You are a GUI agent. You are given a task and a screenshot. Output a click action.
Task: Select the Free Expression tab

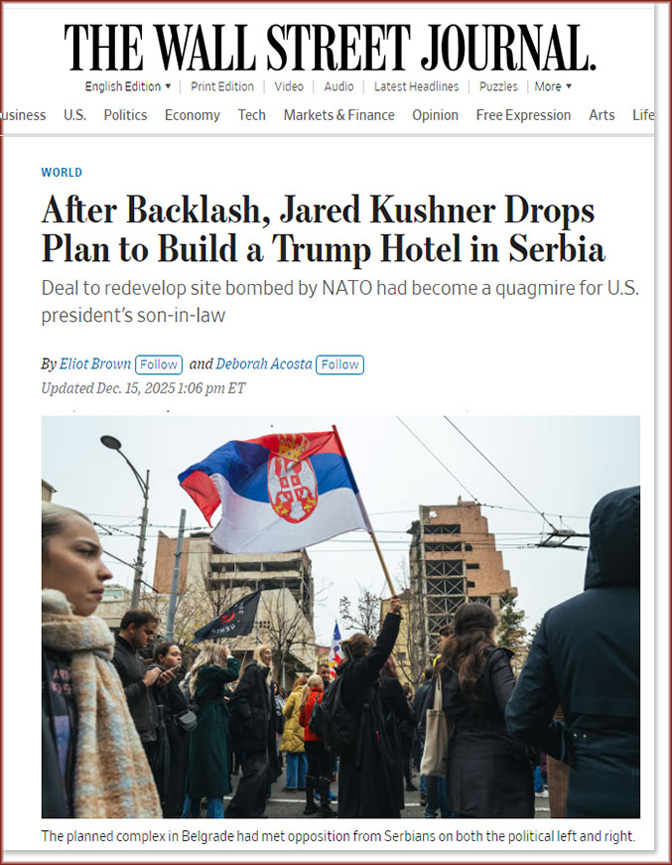coord(523,115)
